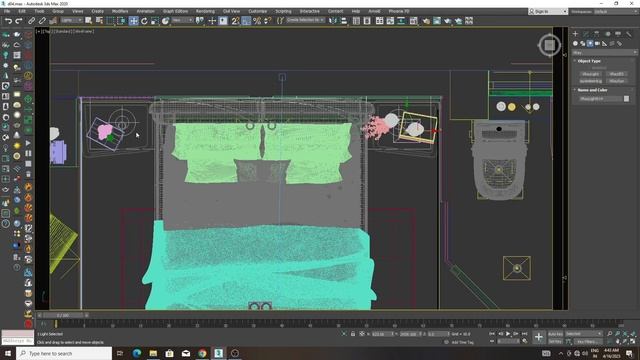Switch to Modify tab in command panel
Image resolution: width=640 pixels, height=360 pixels.
point(586,34)
